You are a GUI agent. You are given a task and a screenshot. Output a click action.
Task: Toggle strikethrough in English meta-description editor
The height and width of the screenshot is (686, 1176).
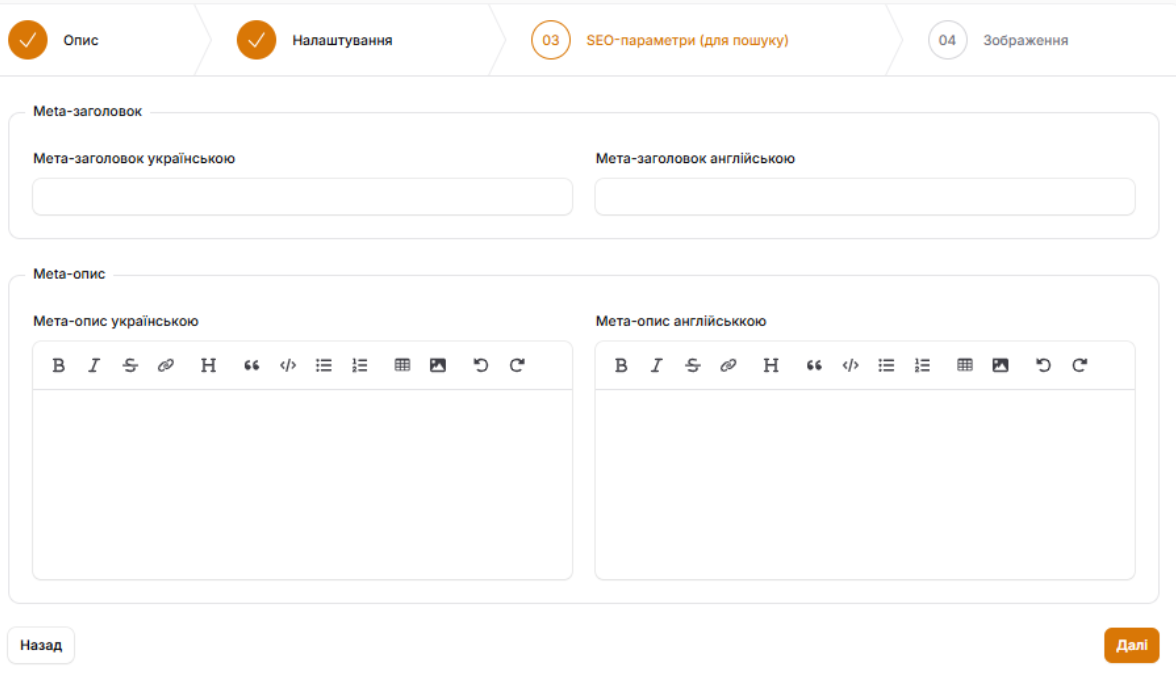(693, 366)
